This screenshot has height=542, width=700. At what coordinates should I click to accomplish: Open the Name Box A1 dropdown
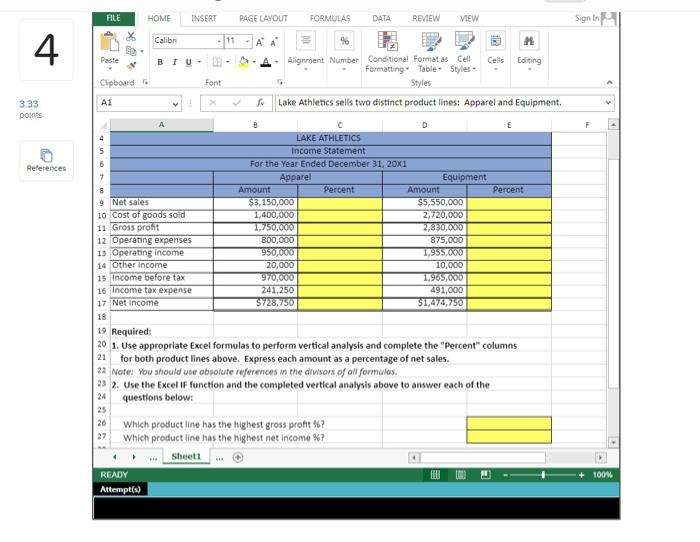pyautogui.click(x=175, y=104)
